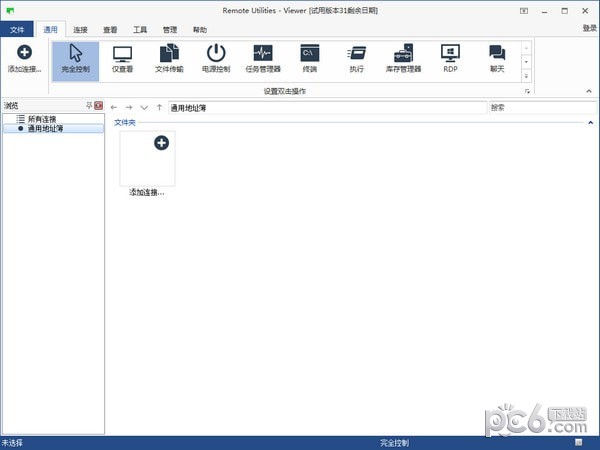The image size is (600, 450).
Task: Open 文件传输 file transfer mode
Action: (169, 61)
